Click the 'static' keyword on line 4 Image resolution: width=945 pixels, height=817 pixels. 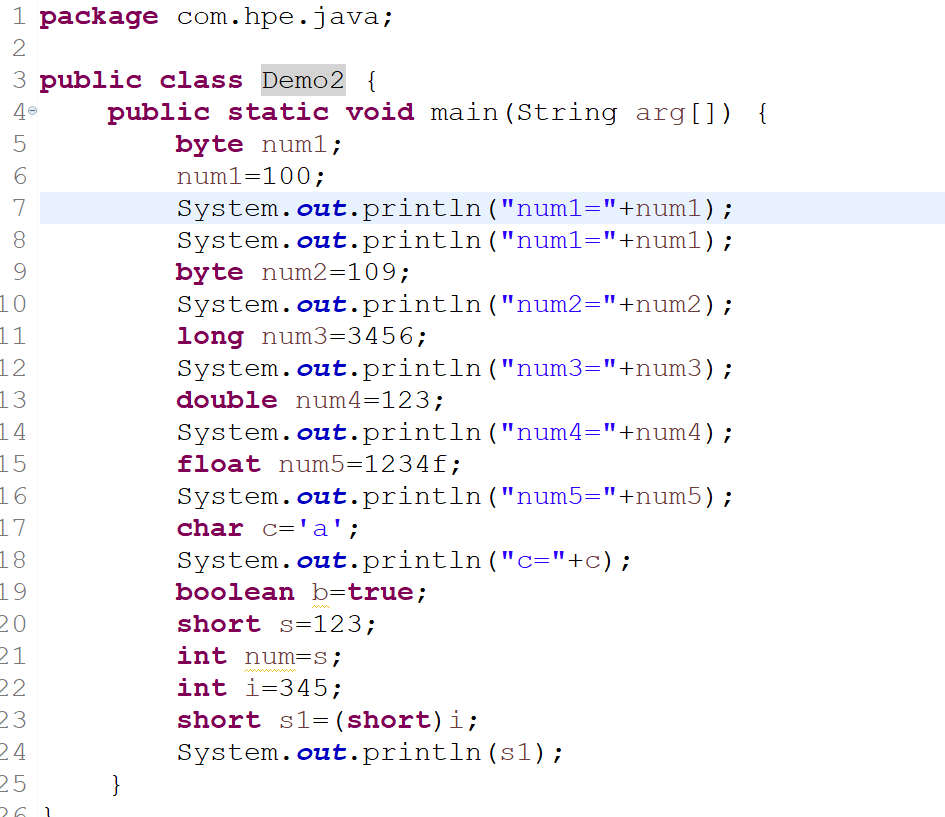[278, 113]
